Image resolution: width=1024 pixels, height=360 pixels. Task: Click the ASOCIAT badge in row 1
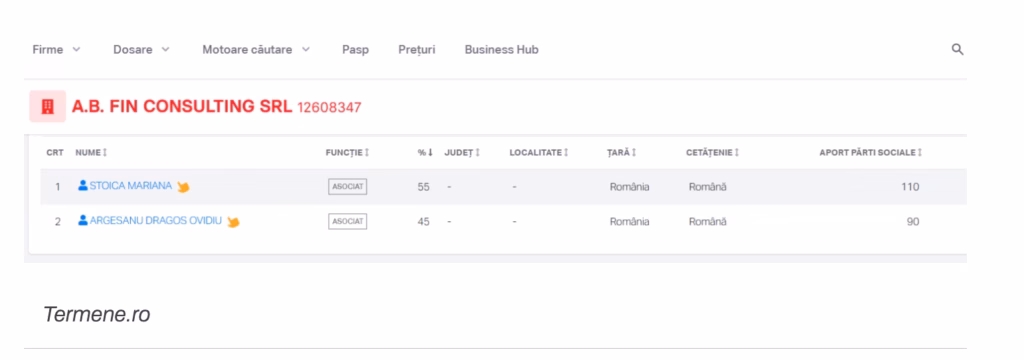[x=347, y=186]
